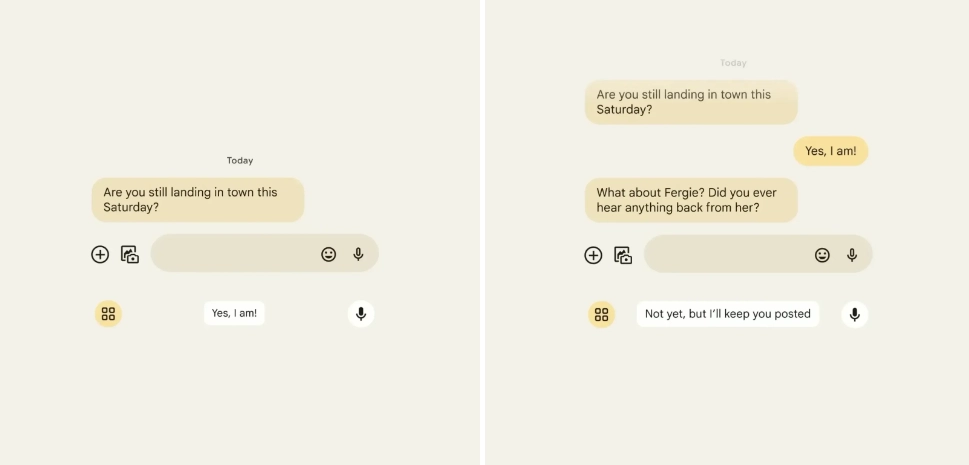Tap the "Not yet, but I'll keep you posted" suggestion
969x465 pixels.
tap(727, 314)
